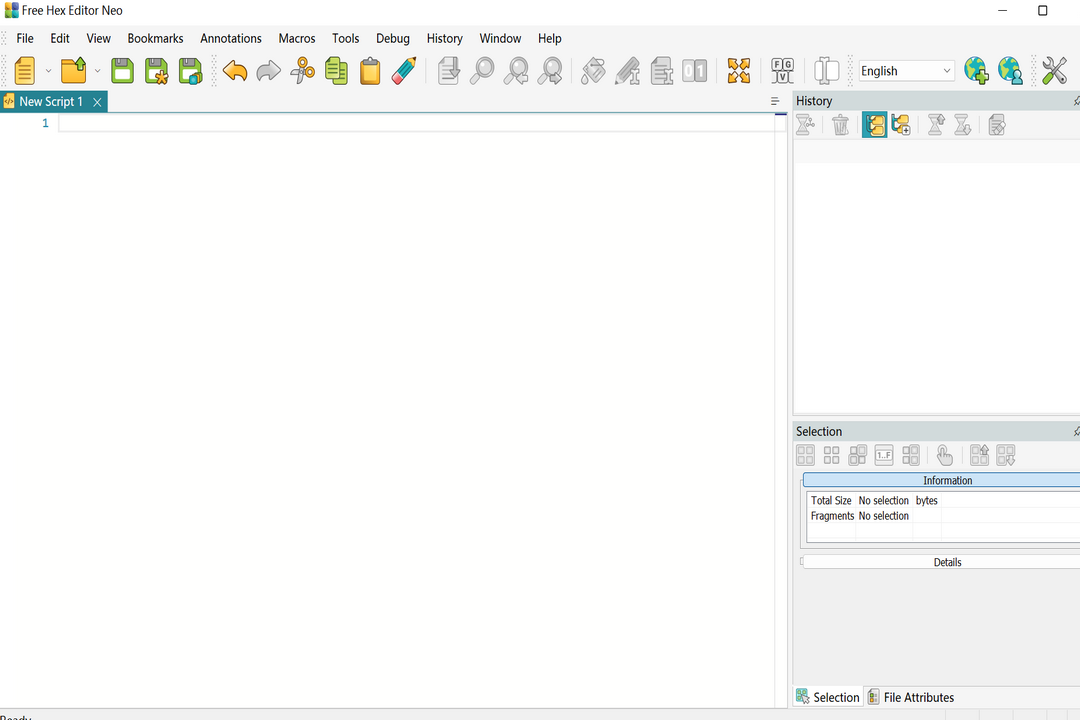
Task: Click the Details header bar
Action: point(947,562)
